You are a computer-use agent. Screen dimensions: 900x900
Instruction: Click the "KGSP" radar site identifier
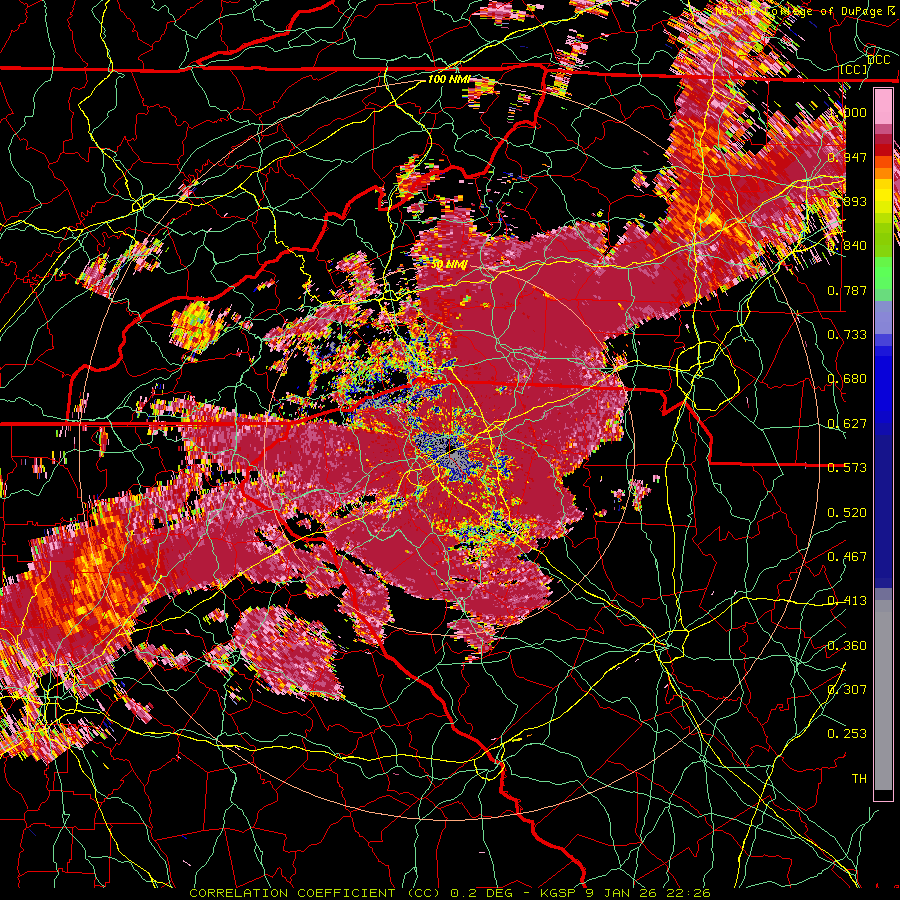point(560,893)
